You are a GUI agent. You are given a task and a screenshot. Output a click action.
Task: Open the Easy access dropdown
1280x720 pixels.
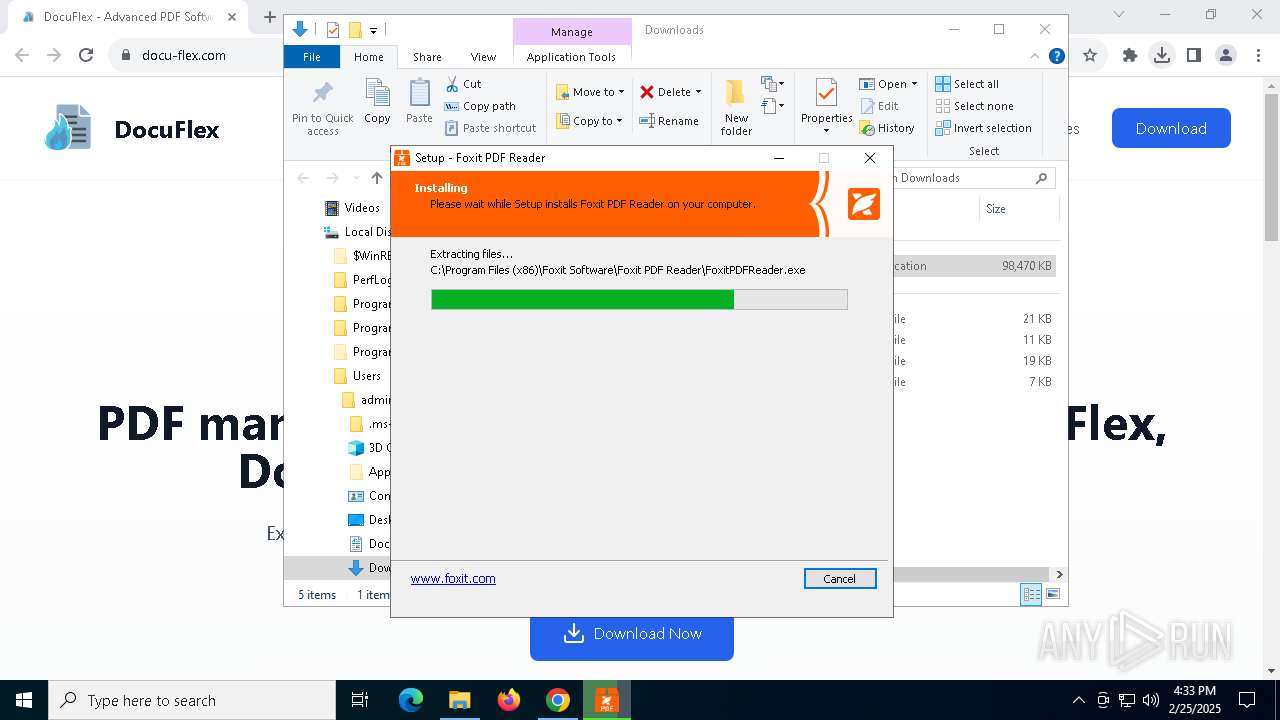(x=773, y=106)
